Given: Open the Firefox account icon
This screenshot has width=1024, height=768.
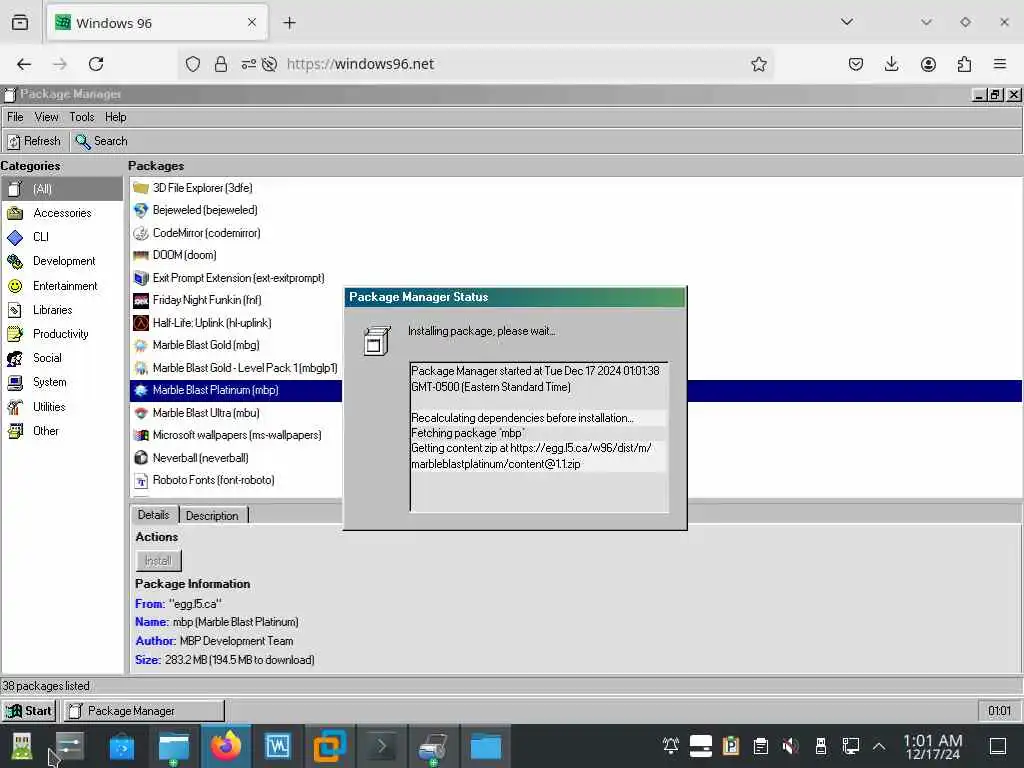Looking at the screenshot, I should pos(928,64).
